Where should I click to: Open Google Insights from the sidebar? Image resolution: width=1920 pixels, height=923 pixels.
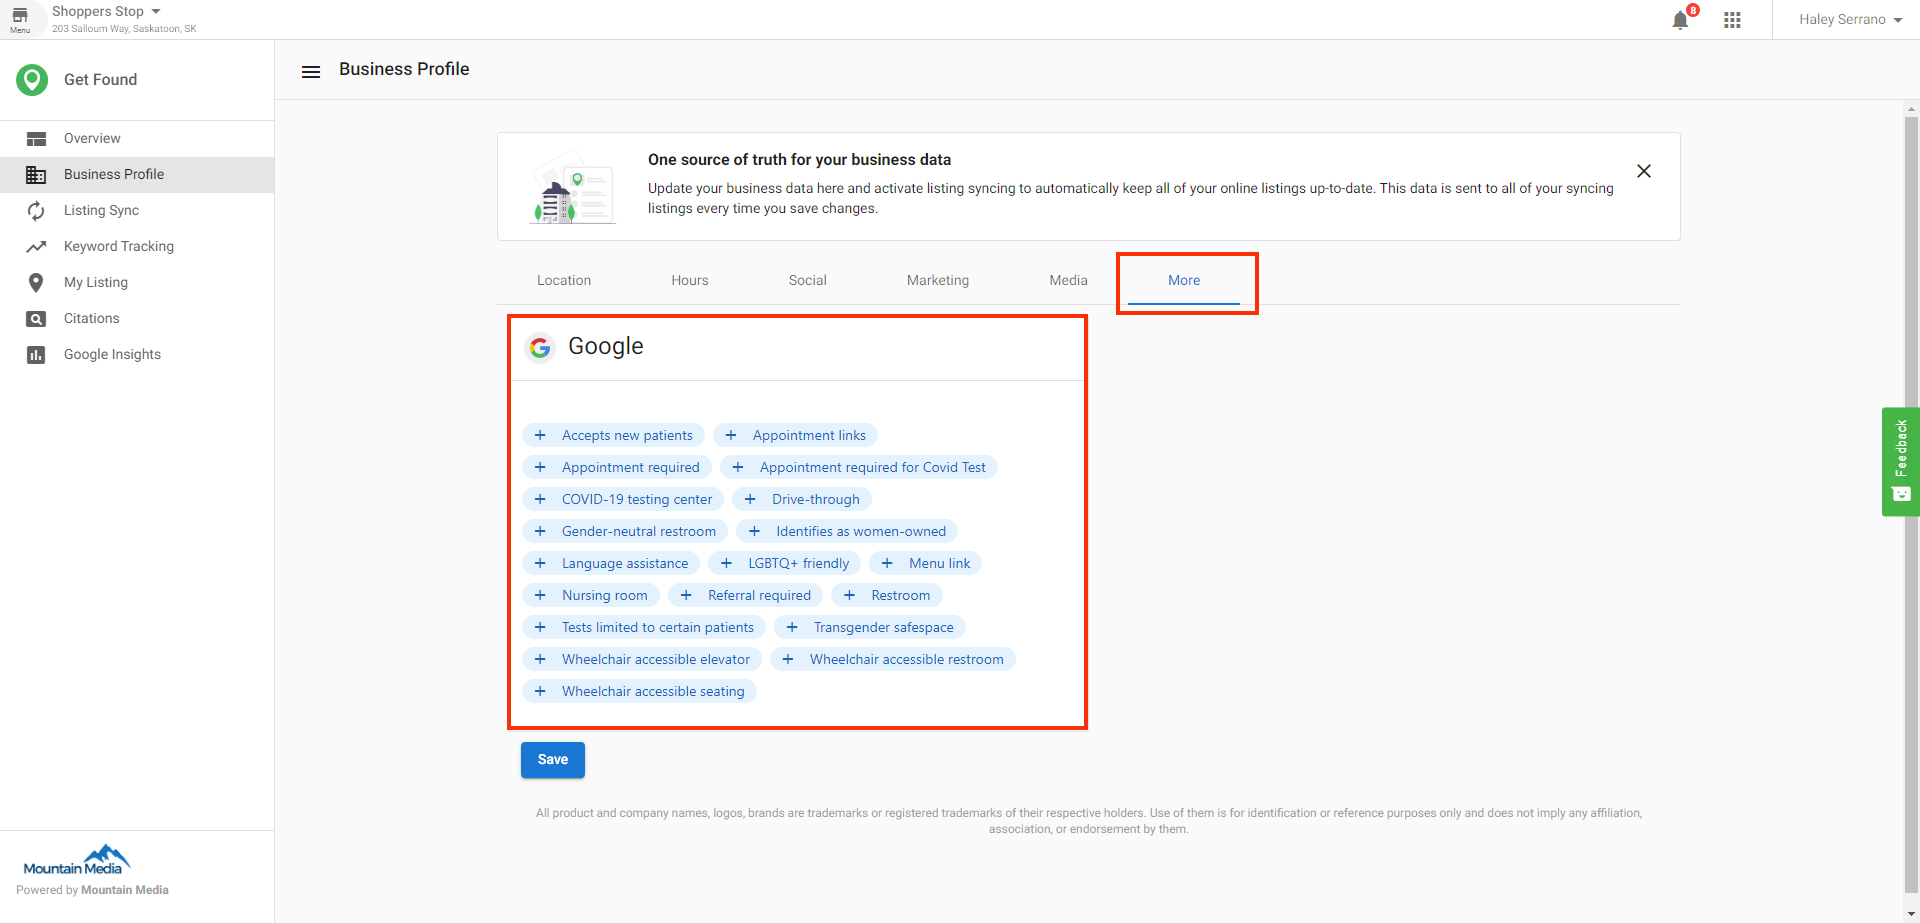tap(112, 354)
